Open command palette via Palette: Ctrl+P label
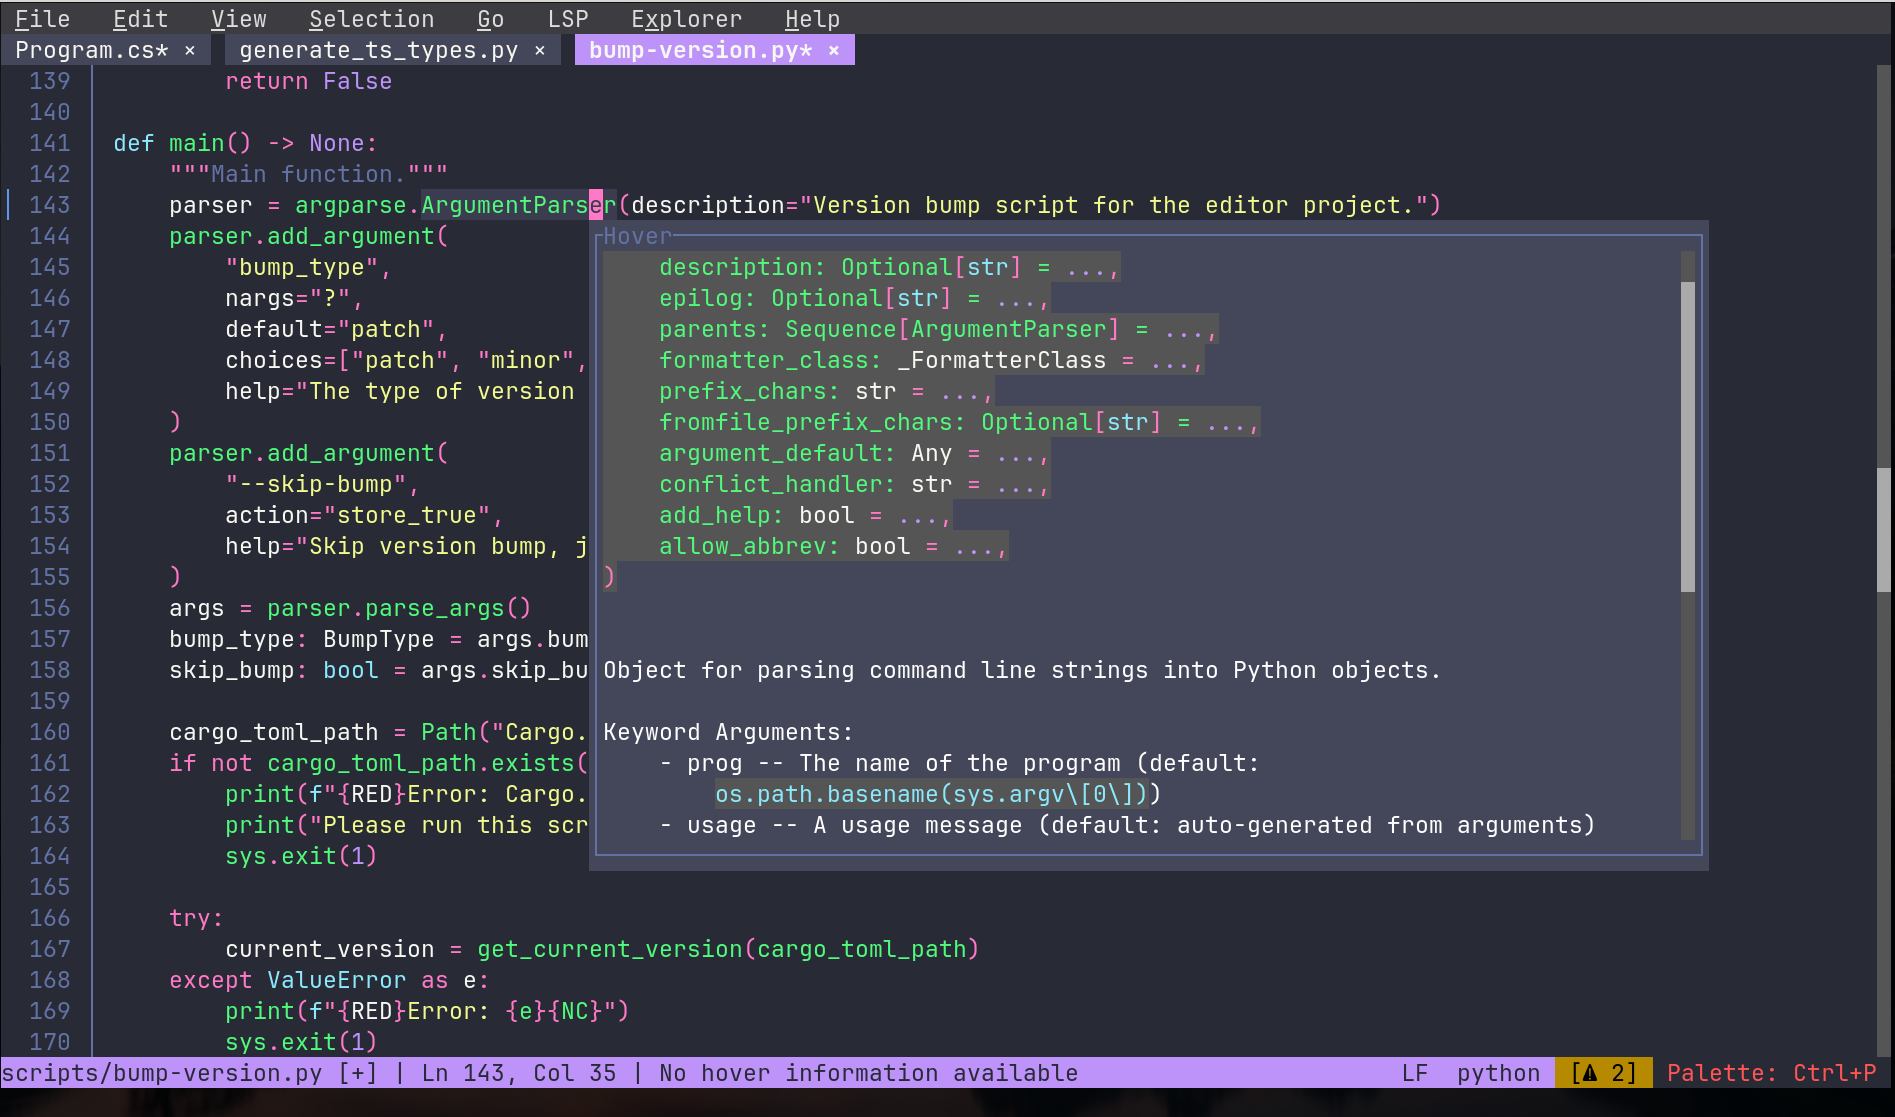1895x1117 pixels. pyautogui.click(x=1771, y=1073)
